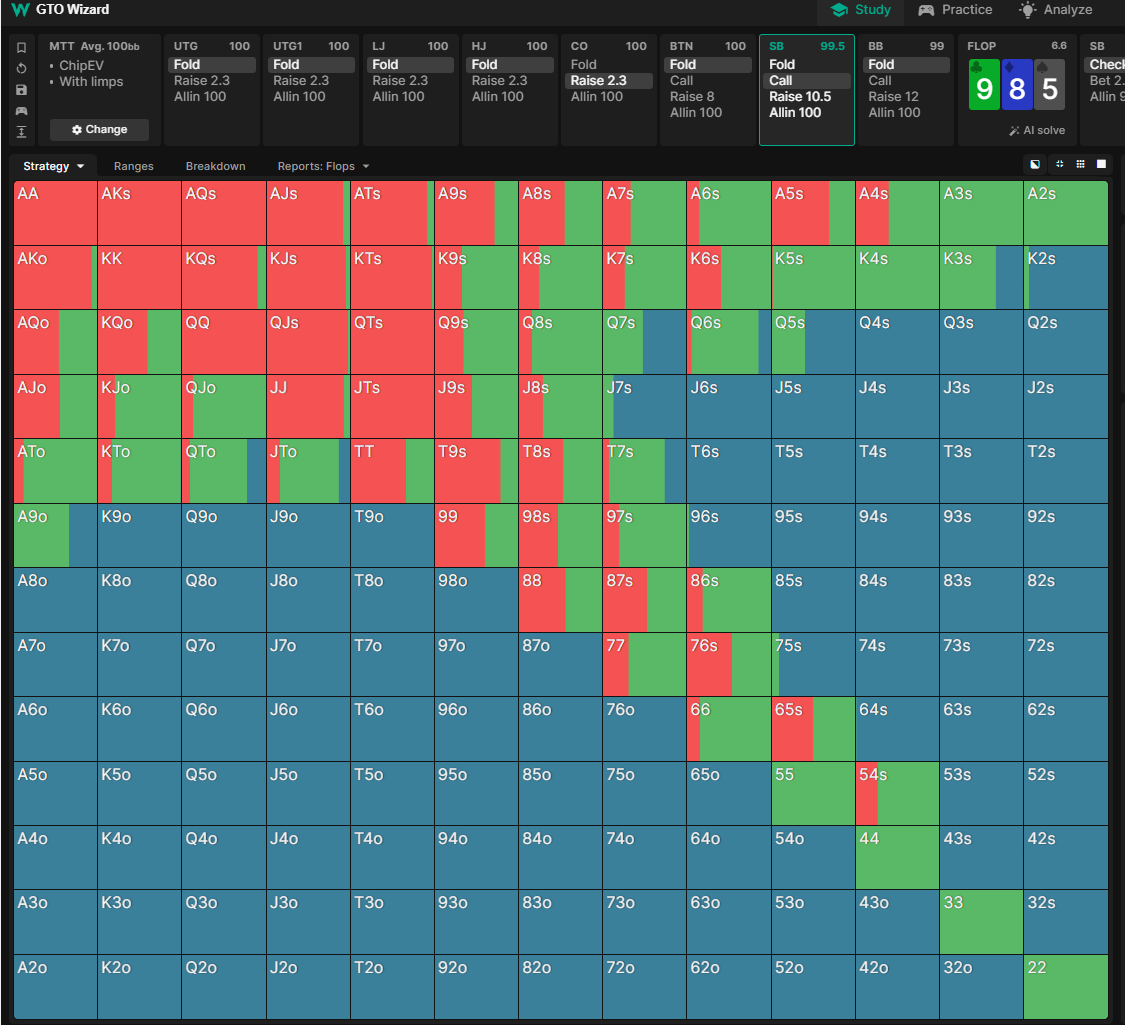Click the gamepad icon in left sidebar

click(x=22, y=110)
